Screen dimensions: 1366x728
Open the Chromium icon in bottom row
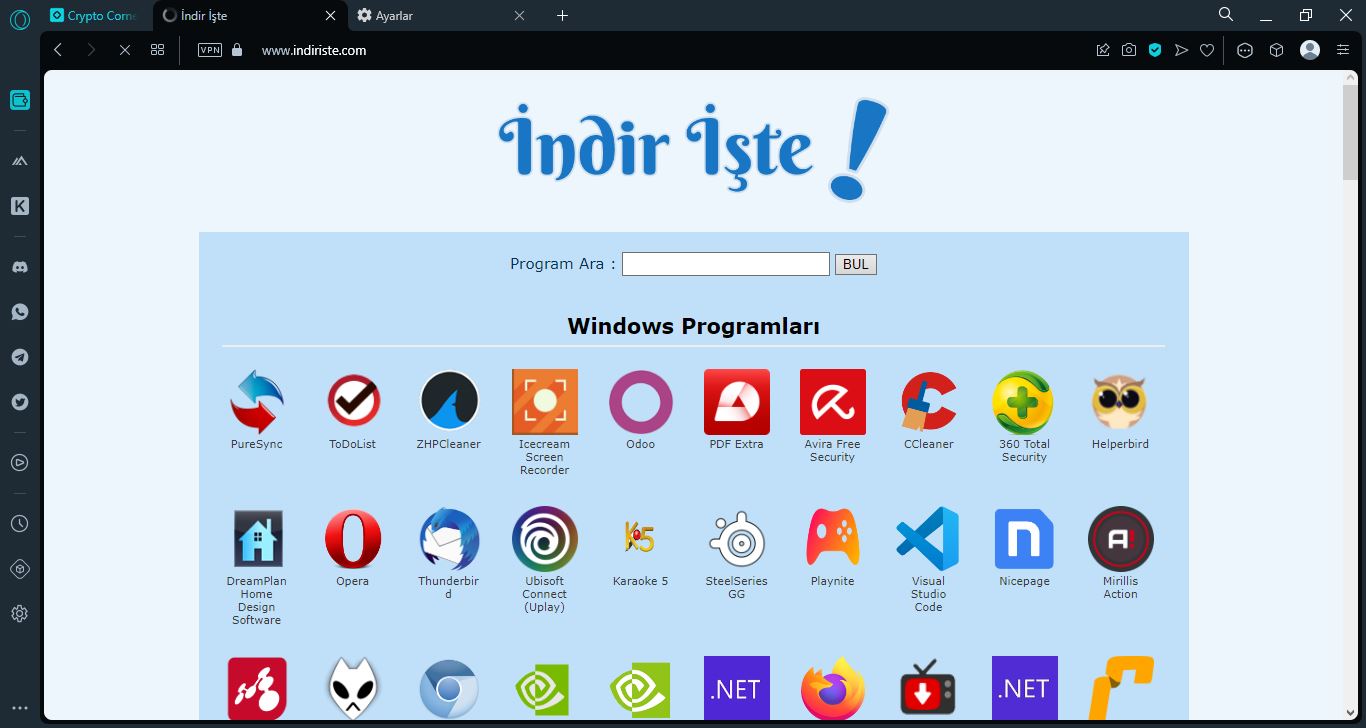pos(449,689)
